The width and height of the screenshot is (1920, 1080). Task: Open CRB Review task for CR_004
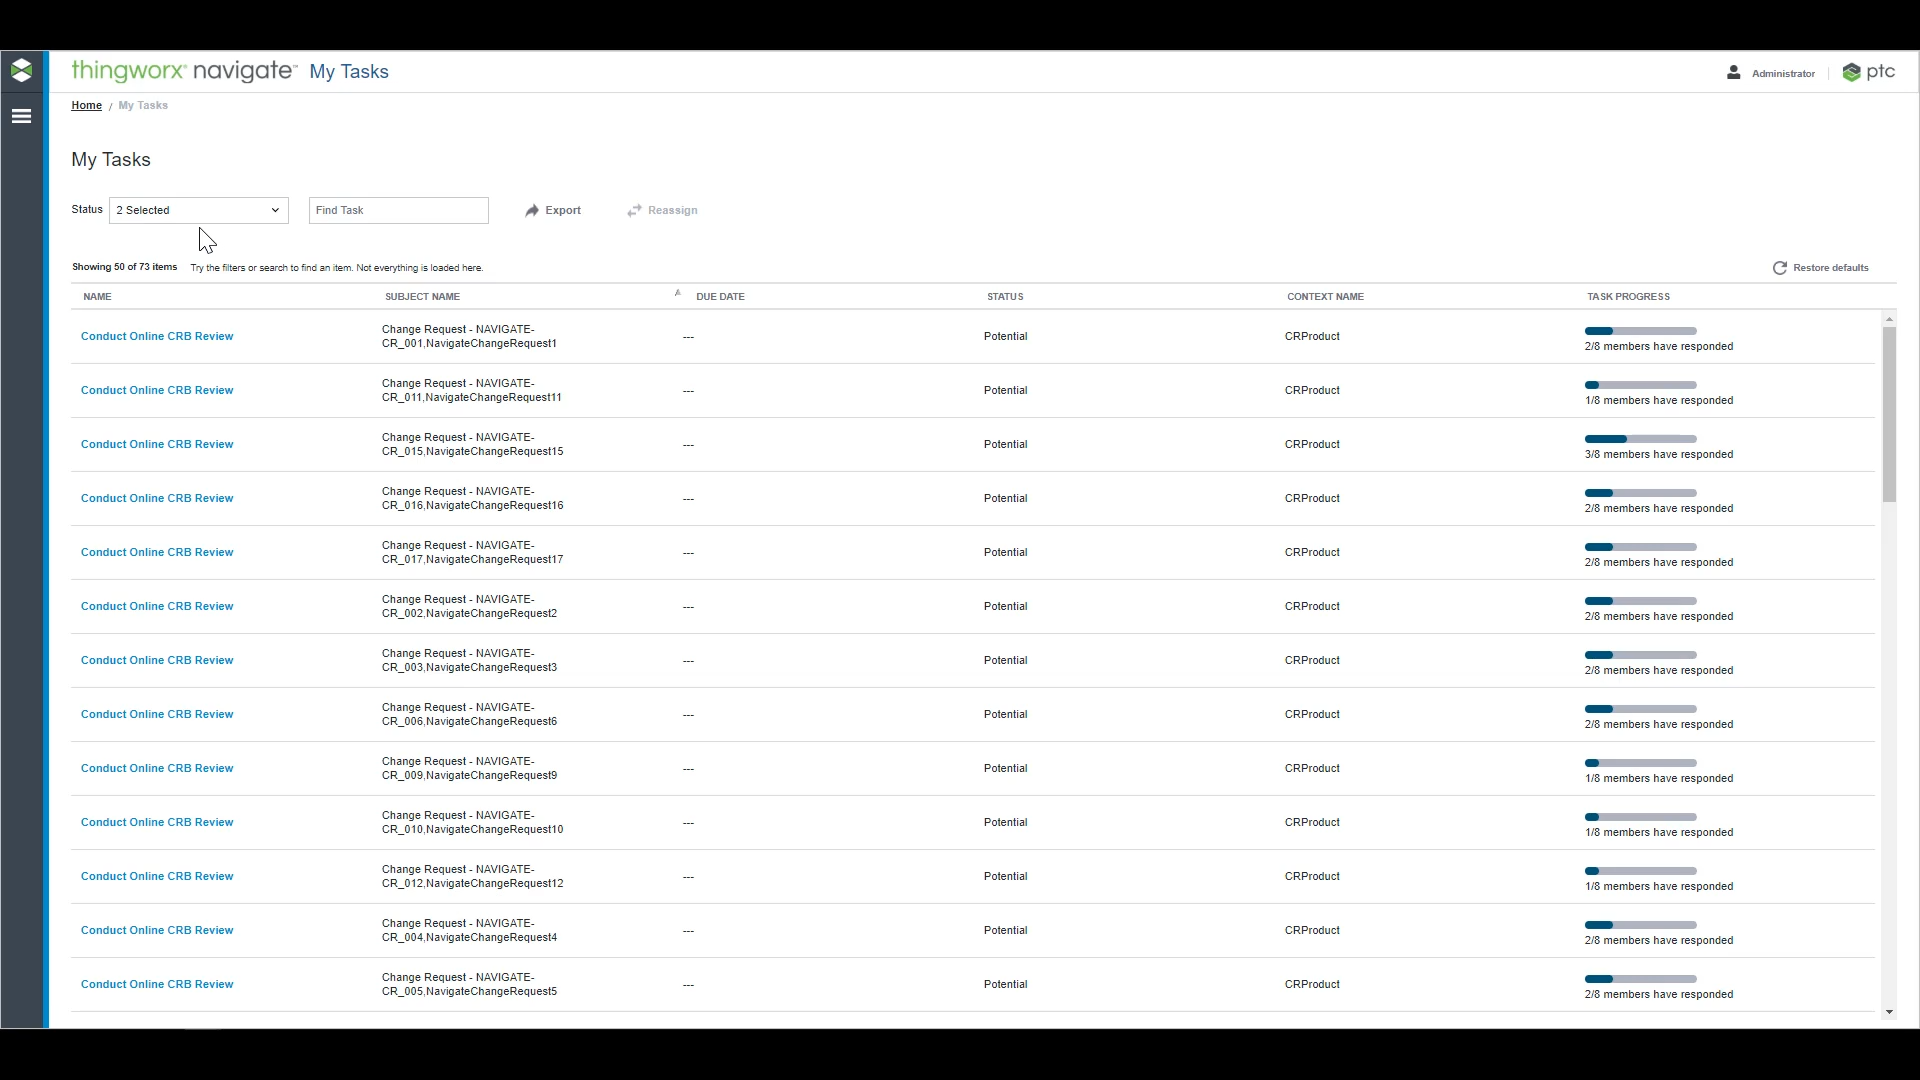[x=157, y=931]
